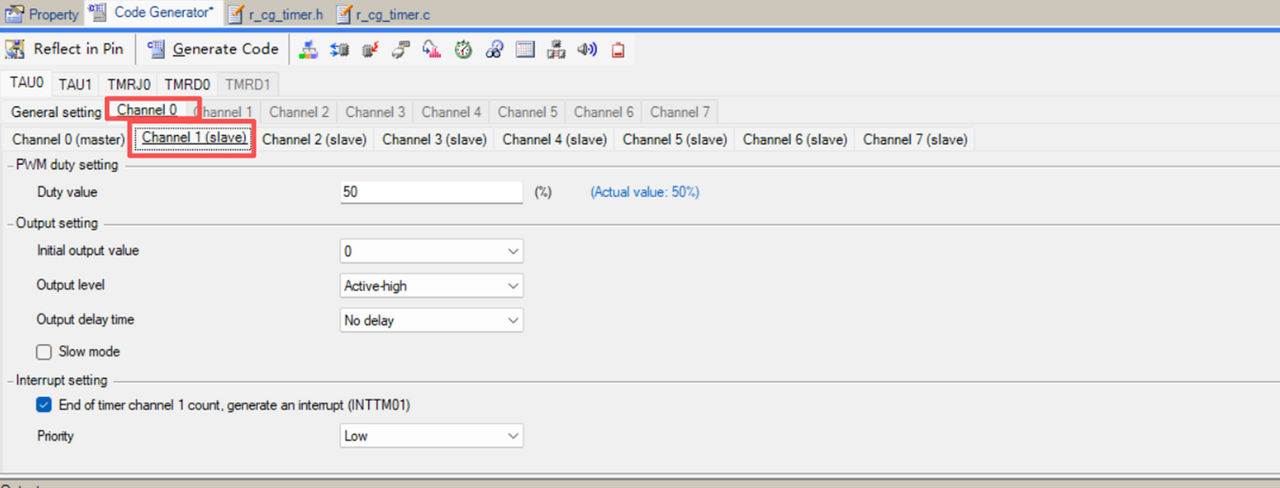The width and height of the screenshot is (1280, 488).
Task: Open the Clock Generator hierarchy icon
Action: tap(309, 49)
